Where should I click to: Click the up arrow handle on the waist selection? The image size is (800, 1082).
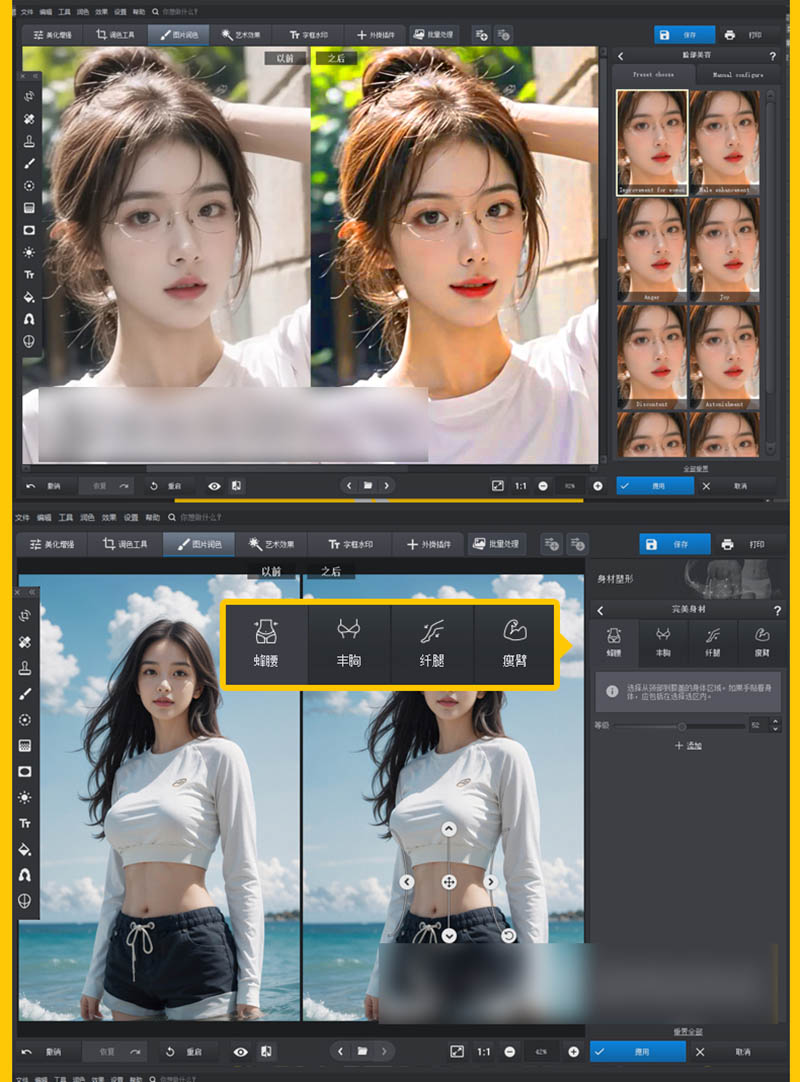(x=449, y=829)
